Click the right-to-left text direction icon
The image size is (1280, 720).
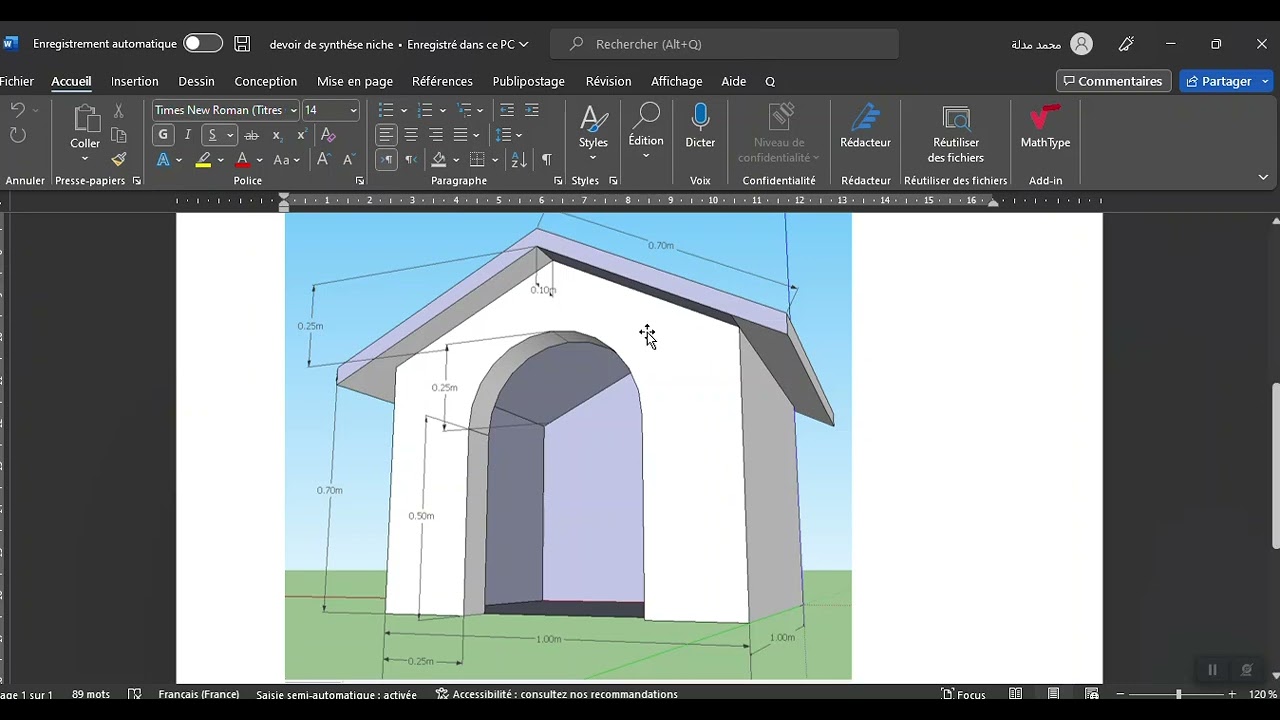(x=411, y=160)
